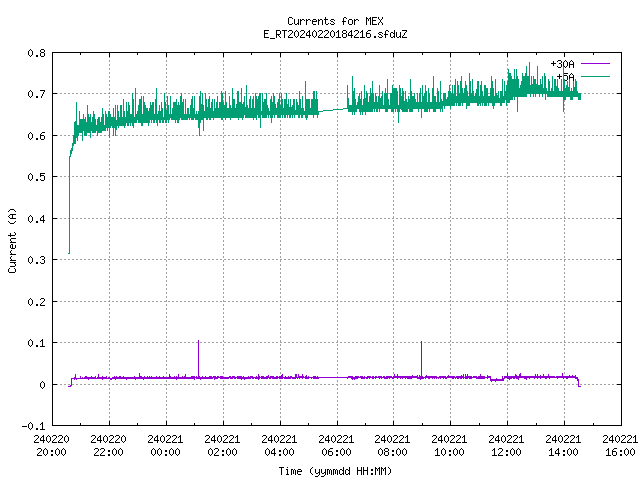
Task: Click the 240221 00:00 time tick label
Action: [165, 446]
